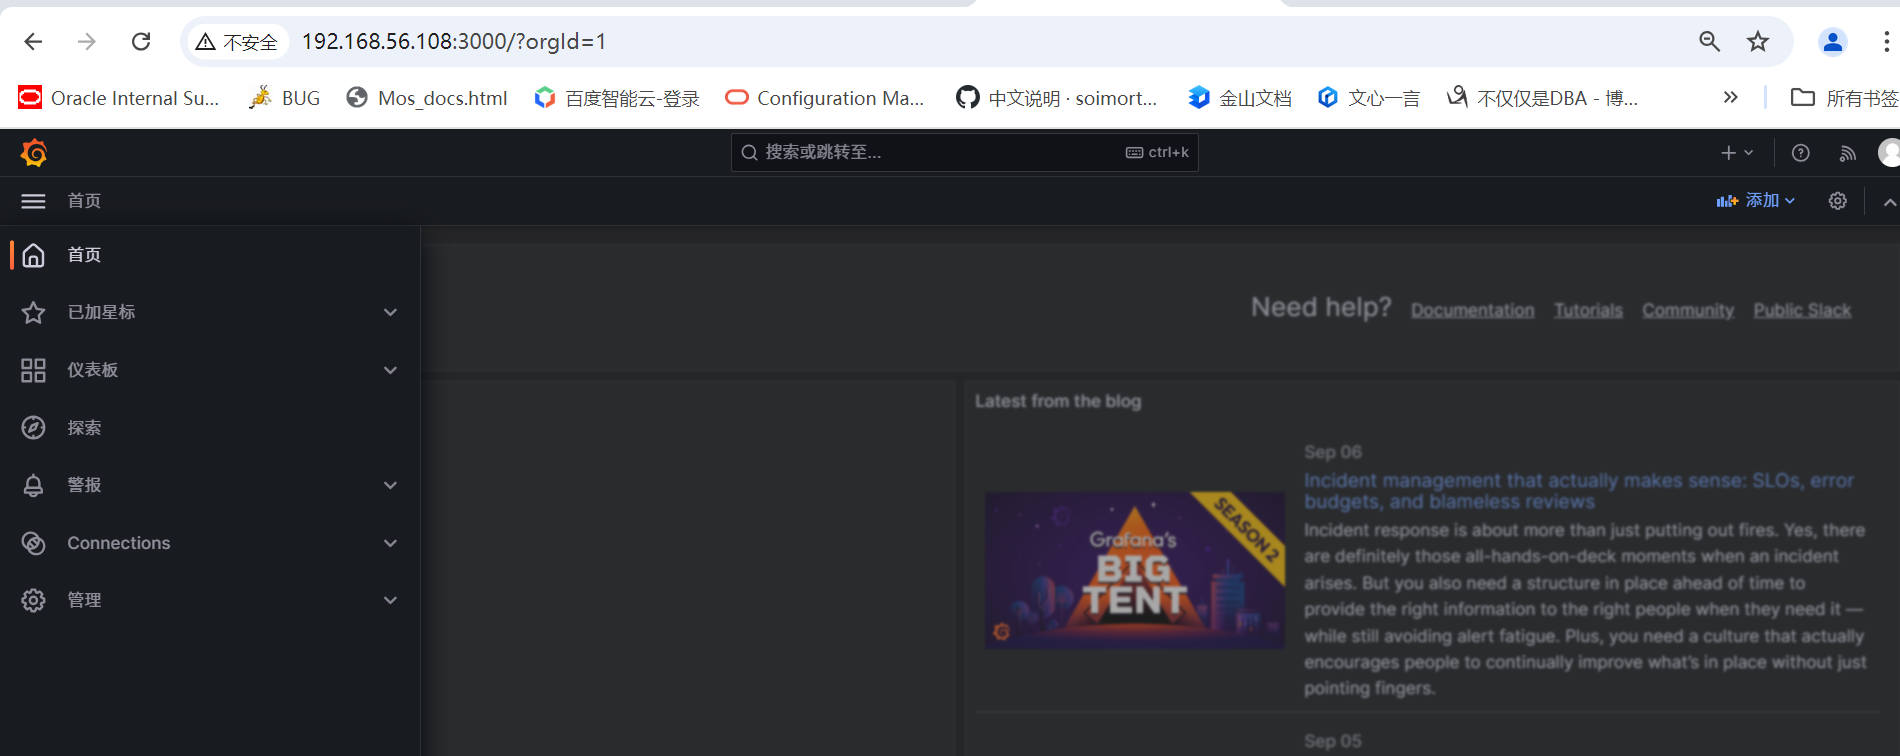The height and width of the screenshot is (756, 1900).
Task: Open the Chrome profile icon
Action: click(1833, 41)
